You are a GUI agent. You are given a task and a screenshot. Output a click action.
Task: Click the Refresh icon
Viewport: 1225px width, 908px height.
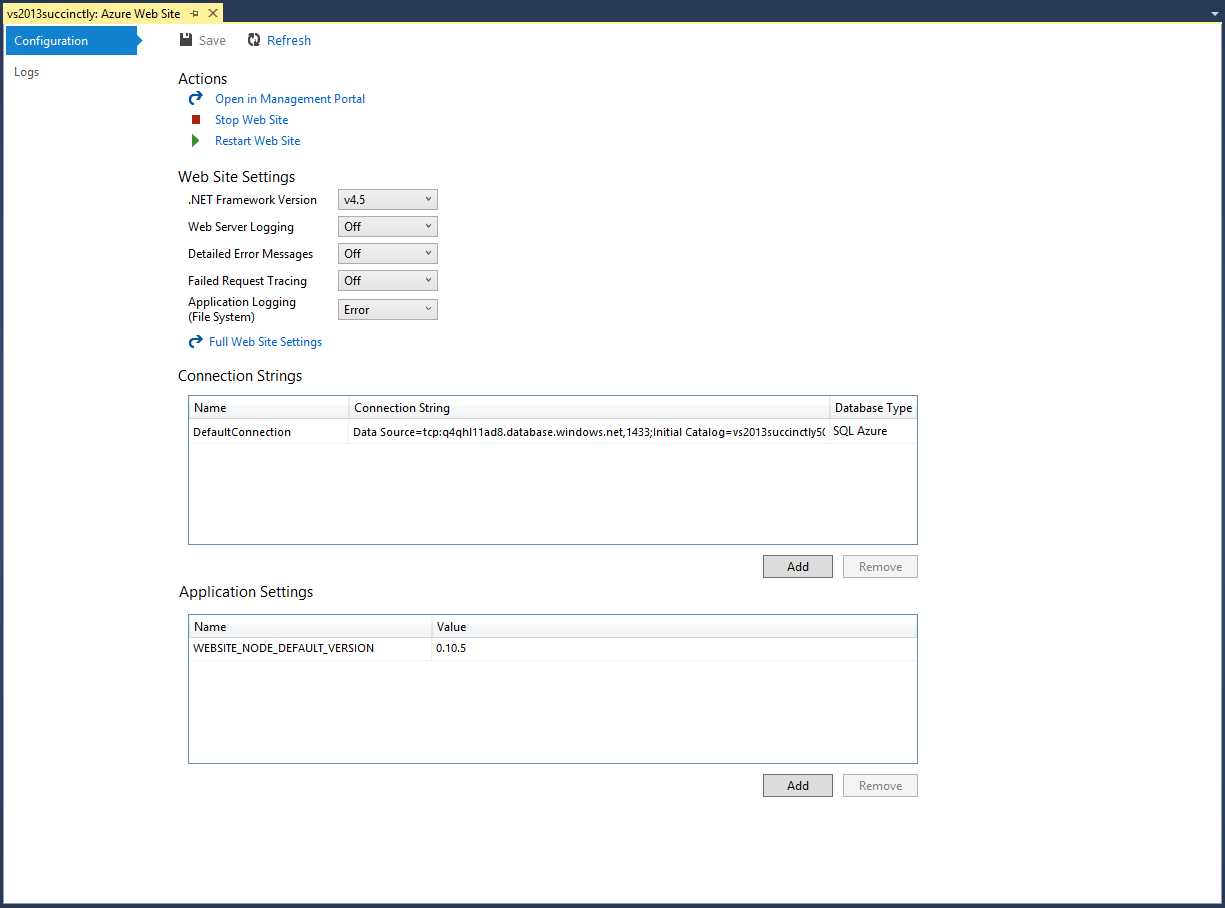[x=253, y=39]
